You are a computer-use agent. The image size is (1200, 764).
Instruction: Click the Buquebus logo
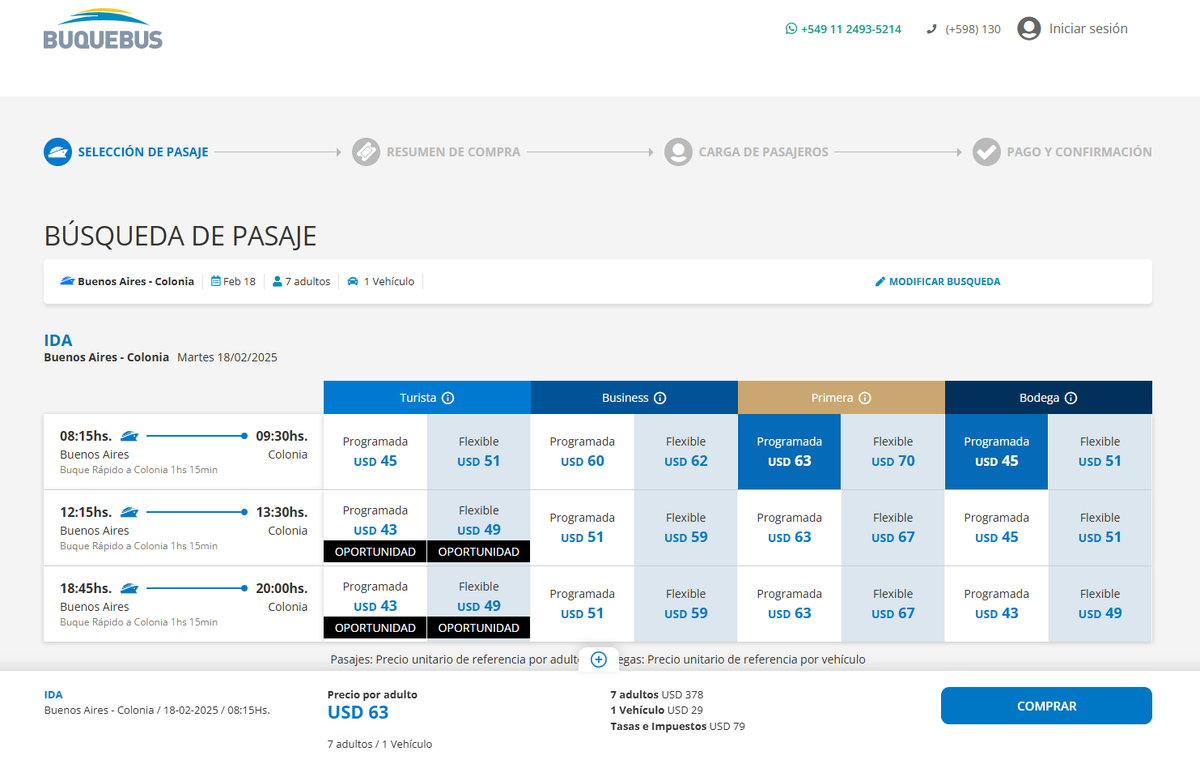point(102,30)
